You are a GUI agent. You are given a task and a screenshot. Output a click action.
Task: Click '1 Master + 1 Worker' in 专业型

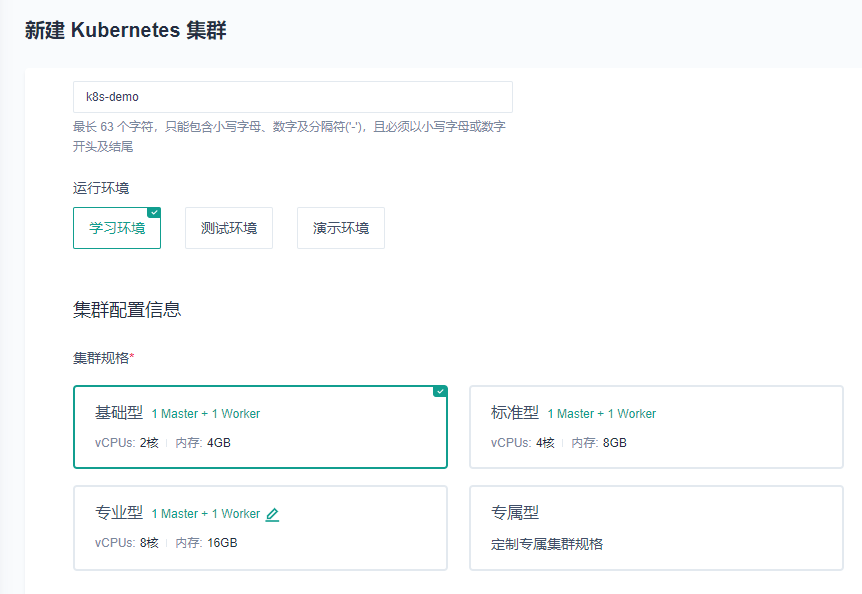(206, 514)
